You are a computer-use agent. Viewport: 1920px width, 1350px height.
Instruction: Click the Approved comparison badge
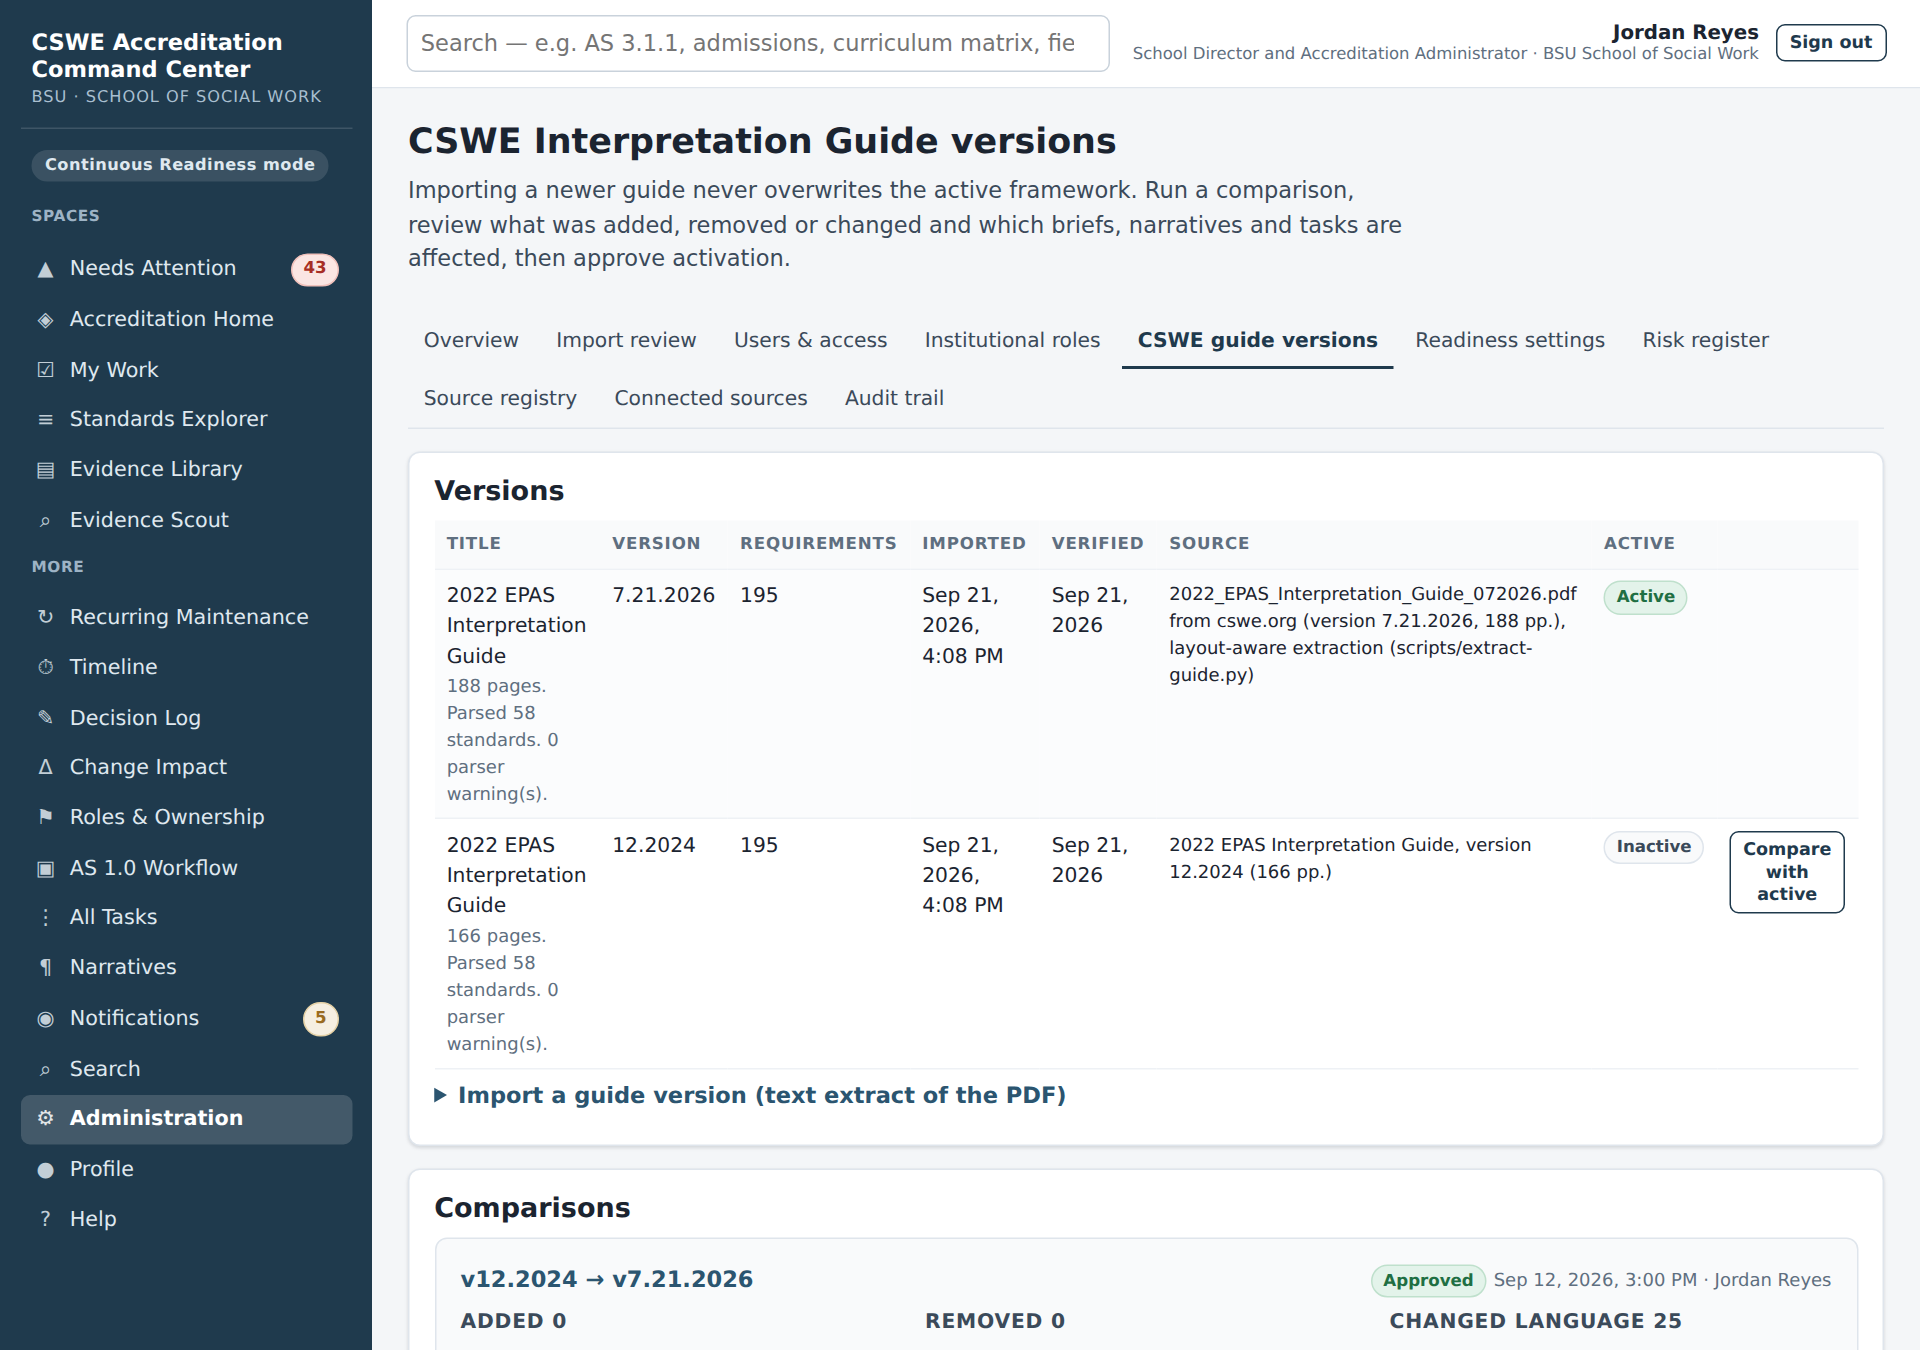coord(1427,1280)
